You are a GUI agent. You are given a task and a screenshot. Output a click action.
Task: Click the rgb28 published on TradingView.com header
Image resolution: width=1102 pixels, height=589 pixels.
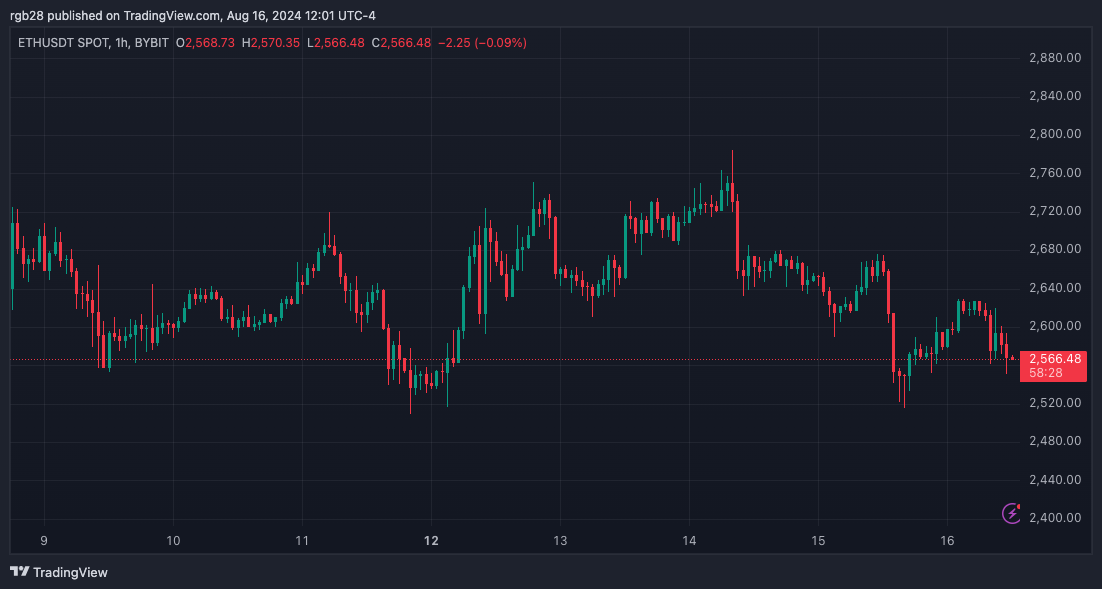point(193,15)
